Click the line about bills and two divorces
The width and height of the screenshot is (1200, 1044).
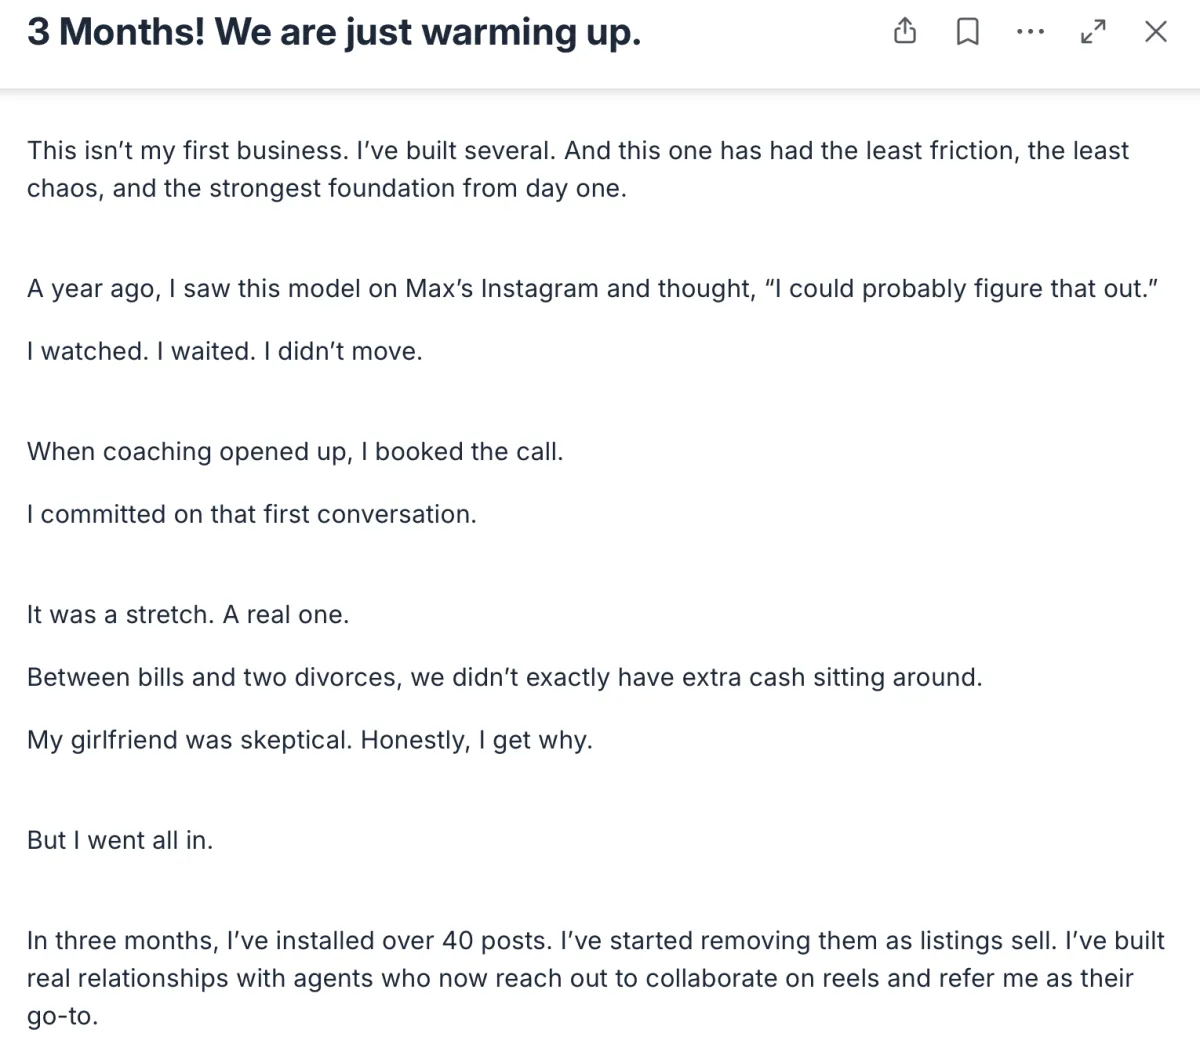click(x=504, y=678)
